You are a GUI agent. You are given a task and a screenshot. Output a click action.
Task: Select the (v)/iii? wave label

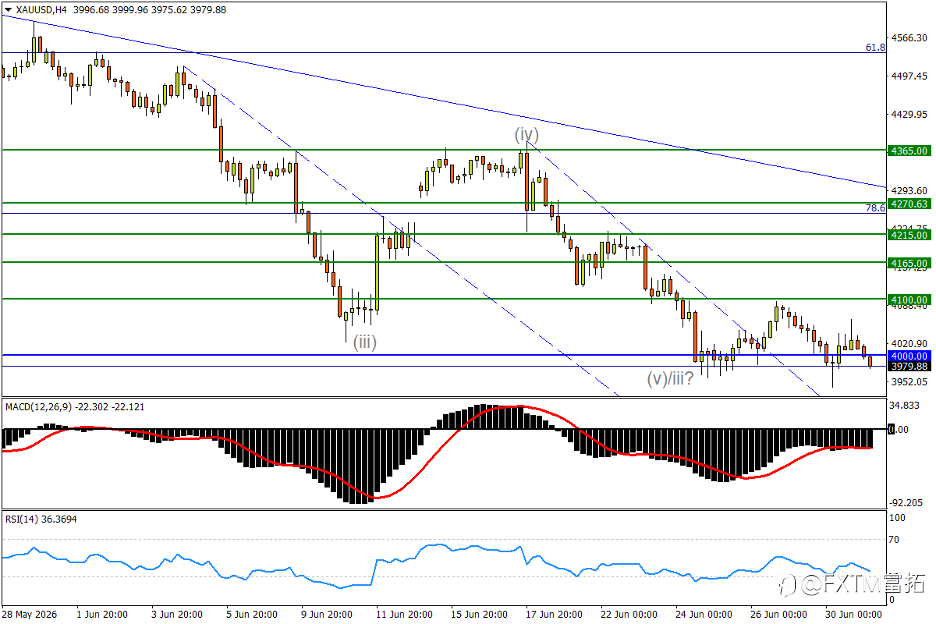670,378
